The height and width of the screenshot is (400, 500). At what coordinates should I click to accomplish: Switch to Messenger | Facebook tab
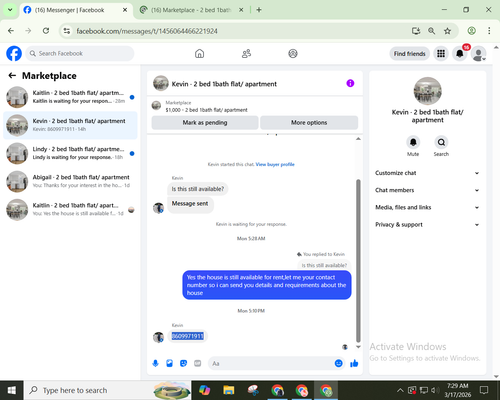tap(76, 10)
